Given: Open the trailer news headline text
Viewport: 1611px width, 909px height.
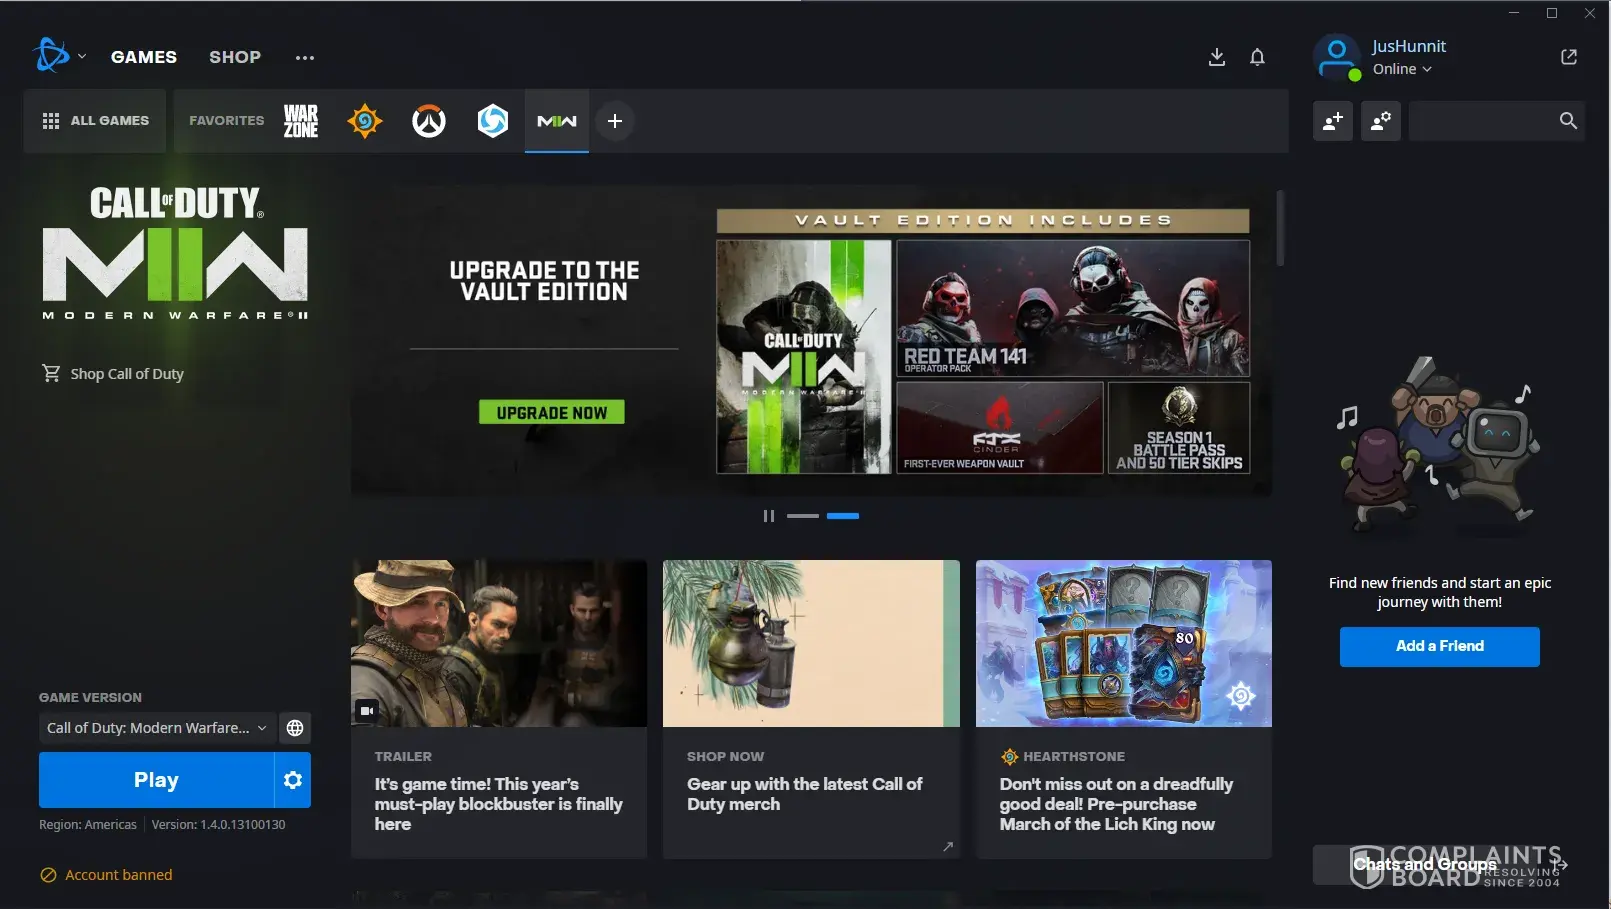Looking at the screenshot, I should click(x=499, y=804).
